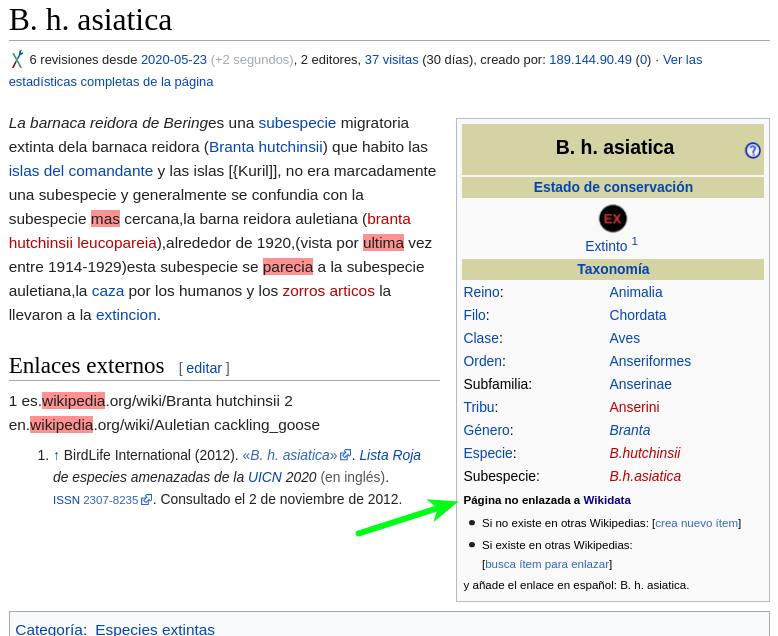Open creator IP 189.144.90.49 link
Viewport: 778px width, 636px height.
(590, 59)
